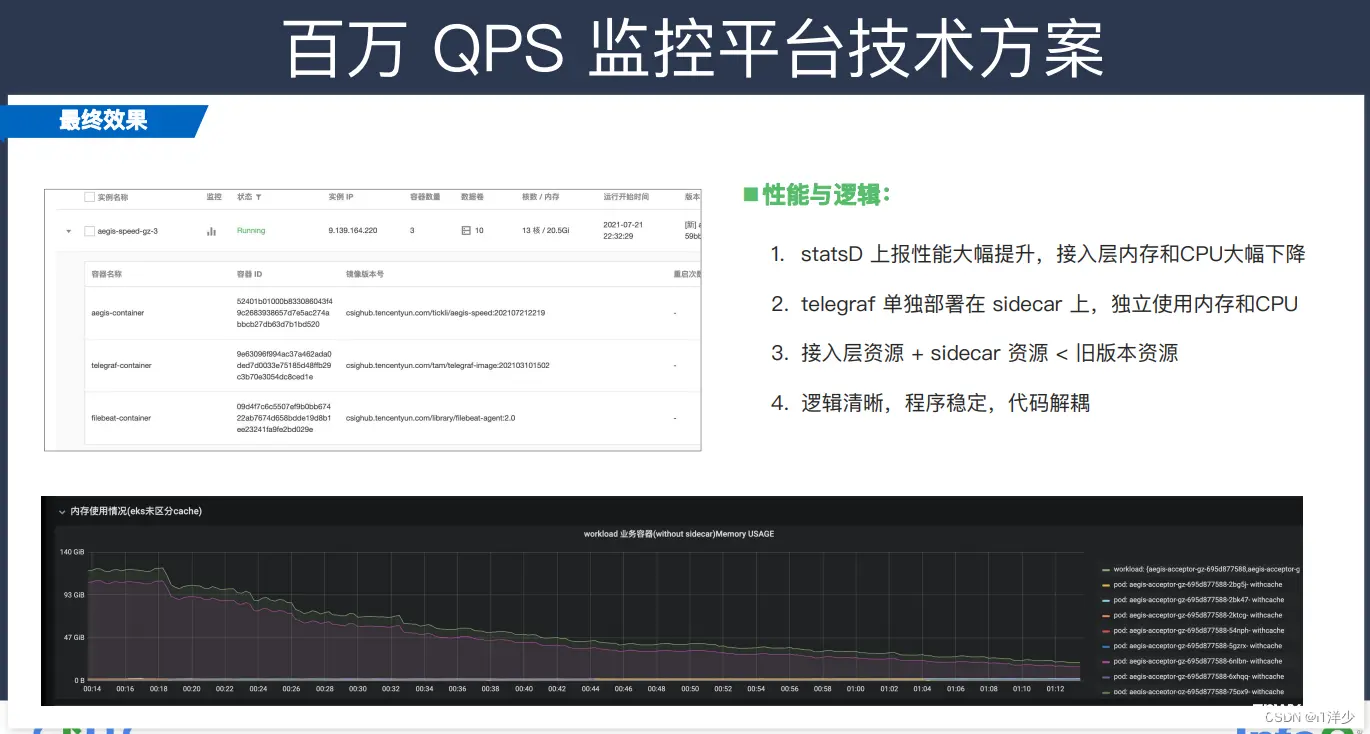Click the 运行开始时间 column header
Viewport: 1370px width, 734px height.
click(x=626, y=197)
